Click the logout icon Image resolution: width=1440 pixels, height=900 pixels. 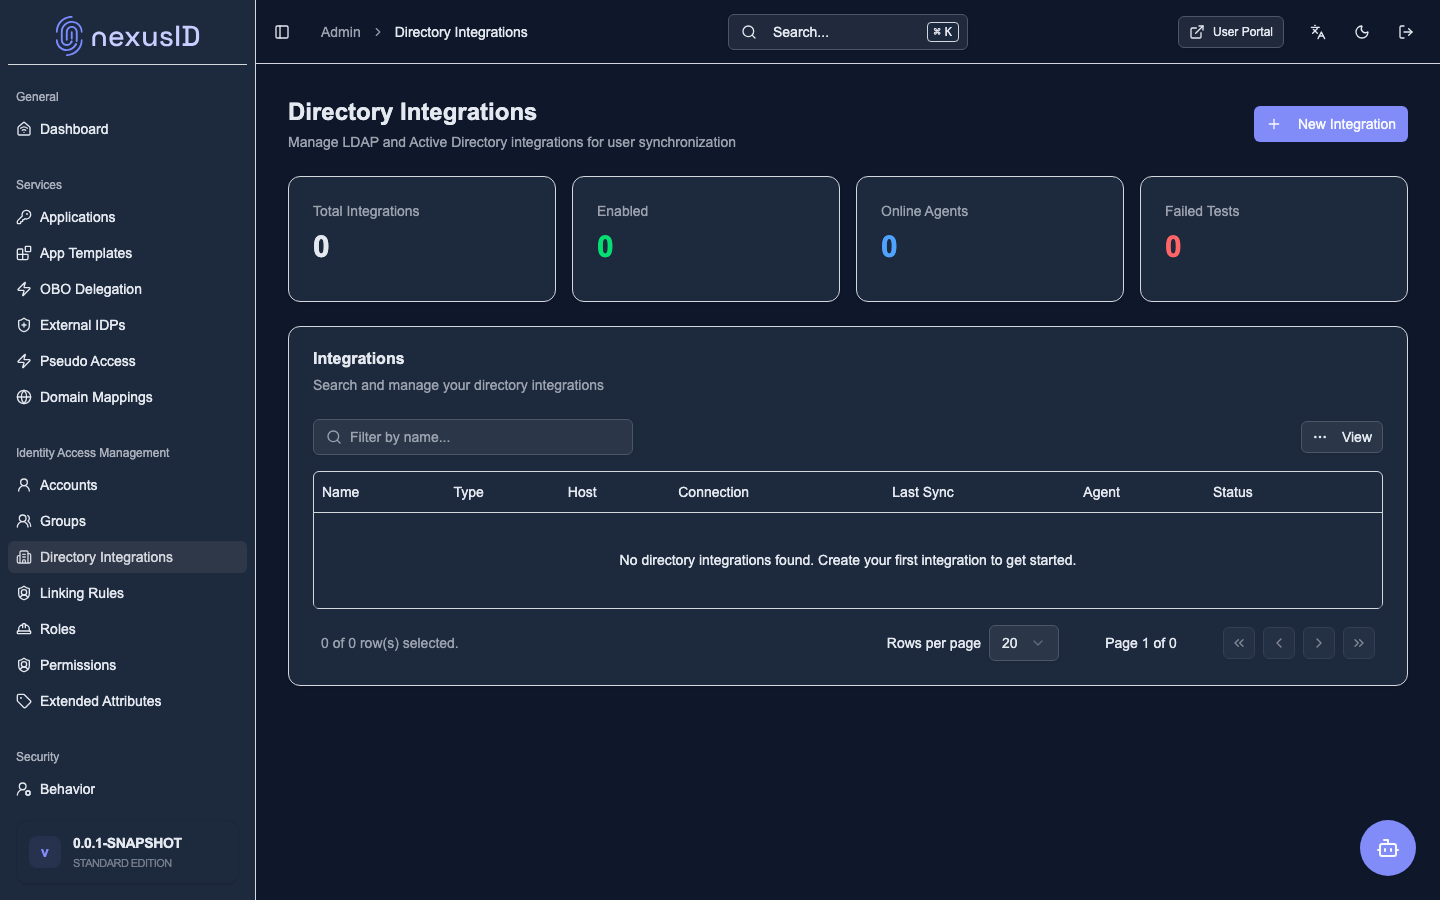[1406, 32]
